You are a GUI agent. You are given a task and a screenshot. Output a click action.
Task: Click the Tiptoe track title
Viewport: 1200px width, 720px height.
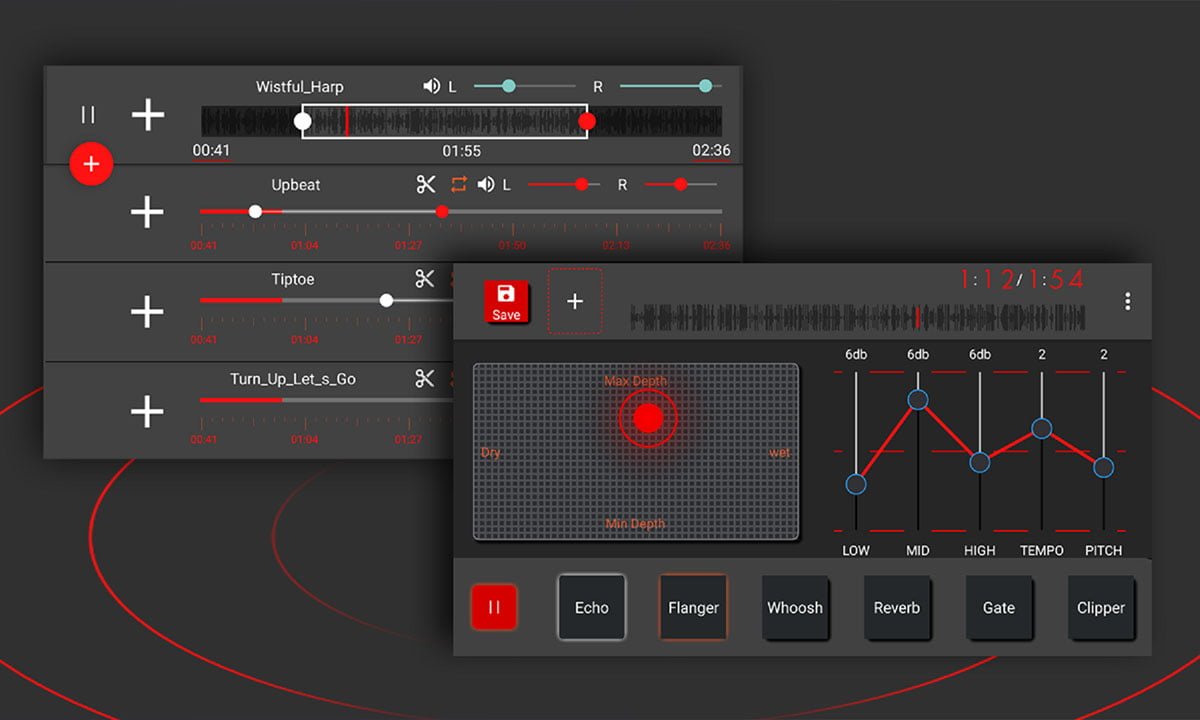[293, 279]
